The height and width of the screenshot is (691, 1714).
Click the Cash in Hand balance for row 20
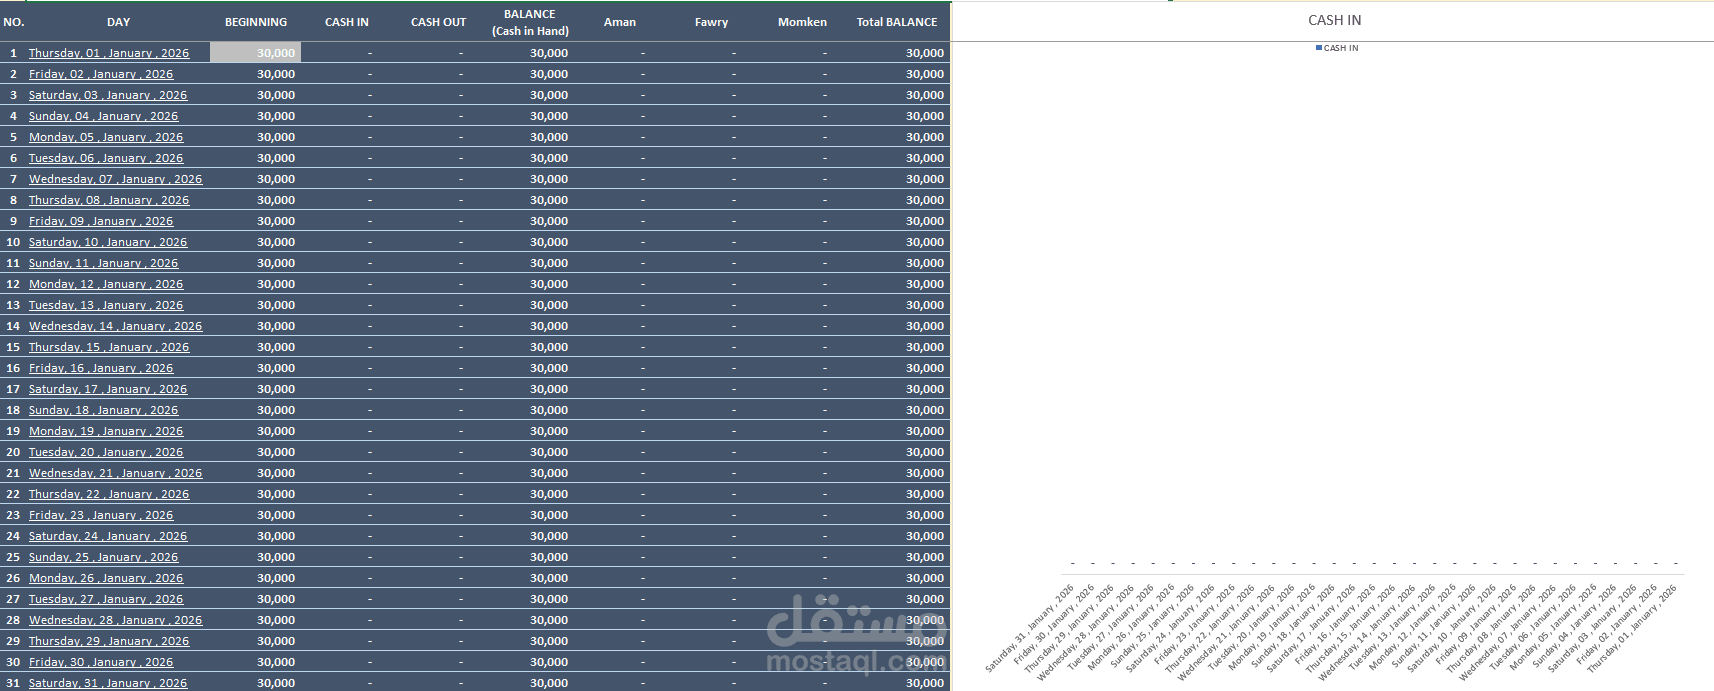(549, 452)
